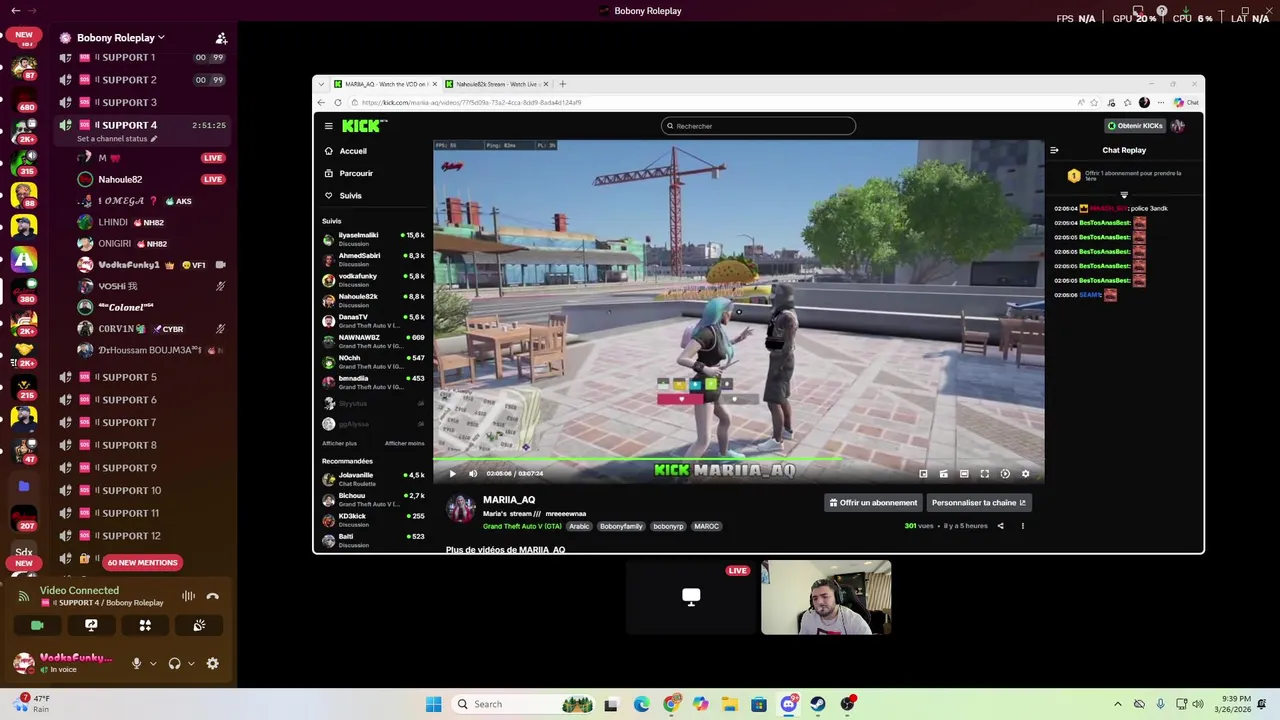Toggle the Discord camera button
The image size is (1280, 720).
37,625
